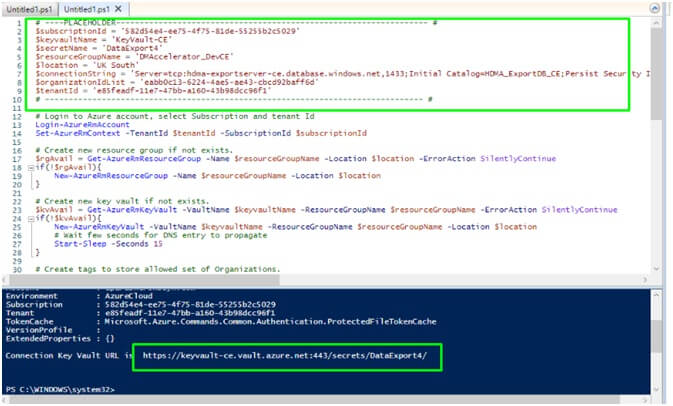Click the 'Connection Key Vault URL is' text
Screen dimensions: 673x406
pos(69,356)
